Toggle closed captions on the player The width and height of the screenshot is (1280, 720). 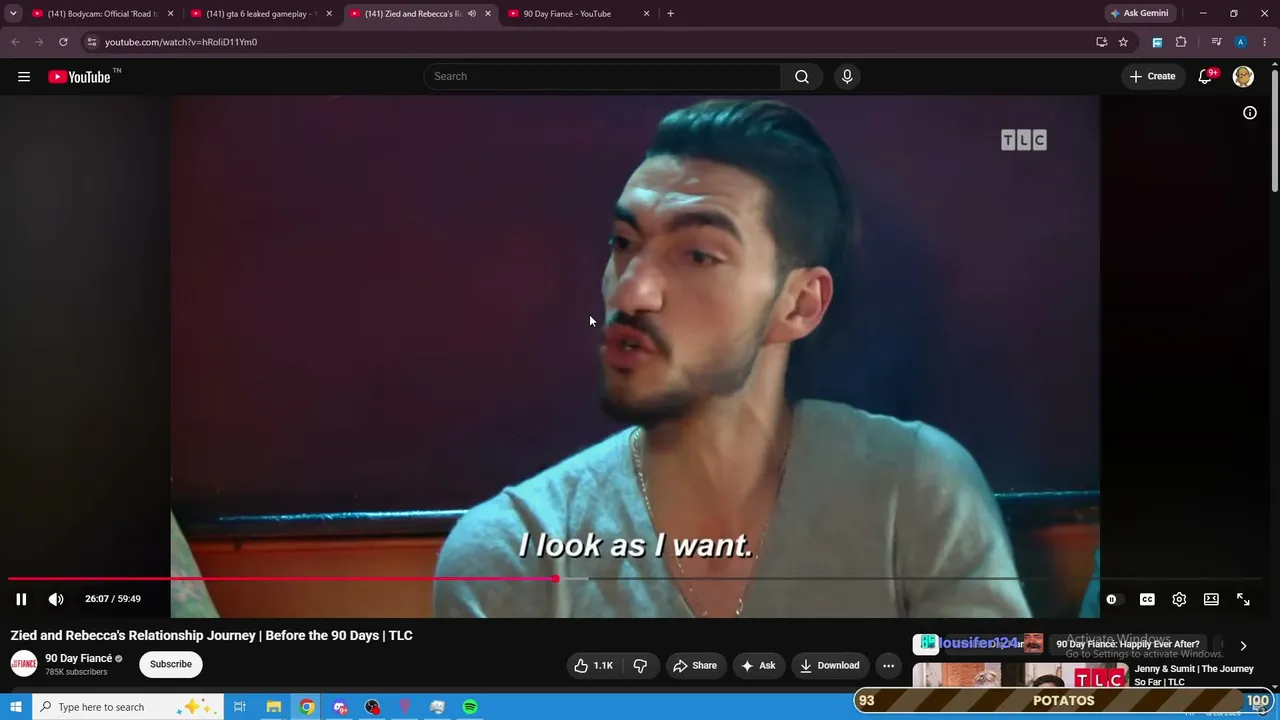click(1147, 599)
